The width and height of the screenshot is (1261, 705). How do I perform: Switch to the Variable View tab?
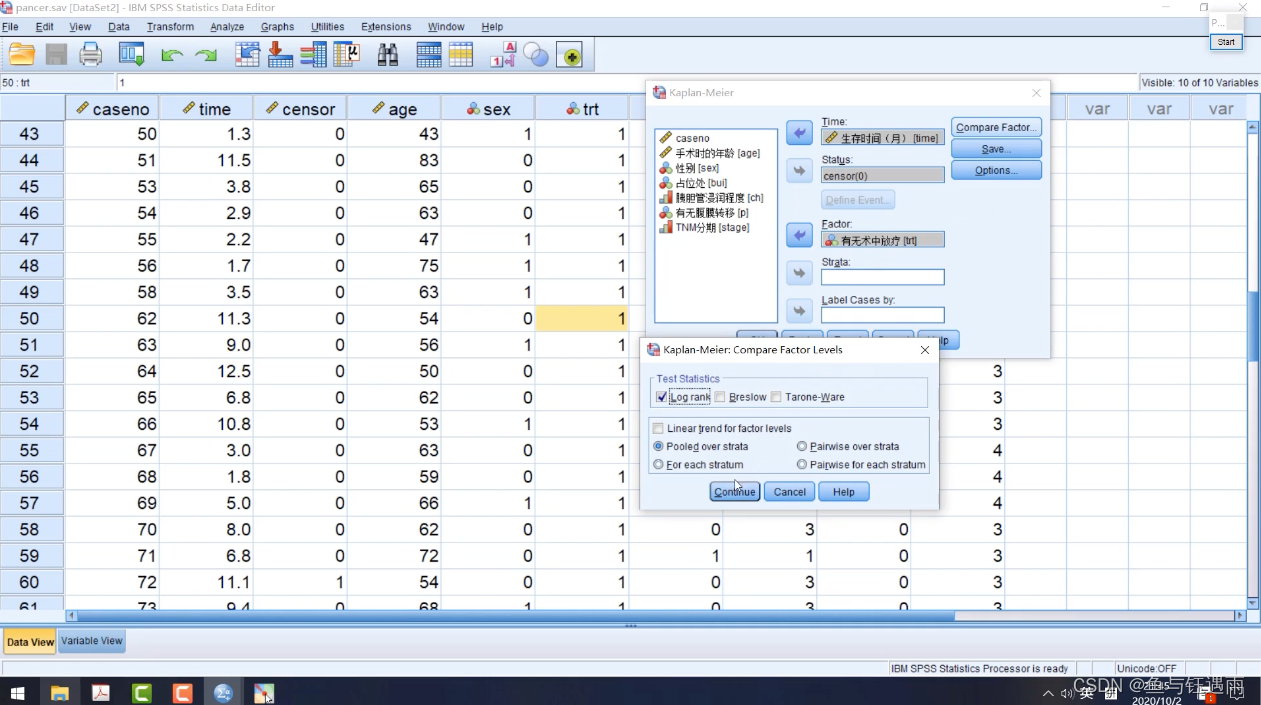[92, 641]
